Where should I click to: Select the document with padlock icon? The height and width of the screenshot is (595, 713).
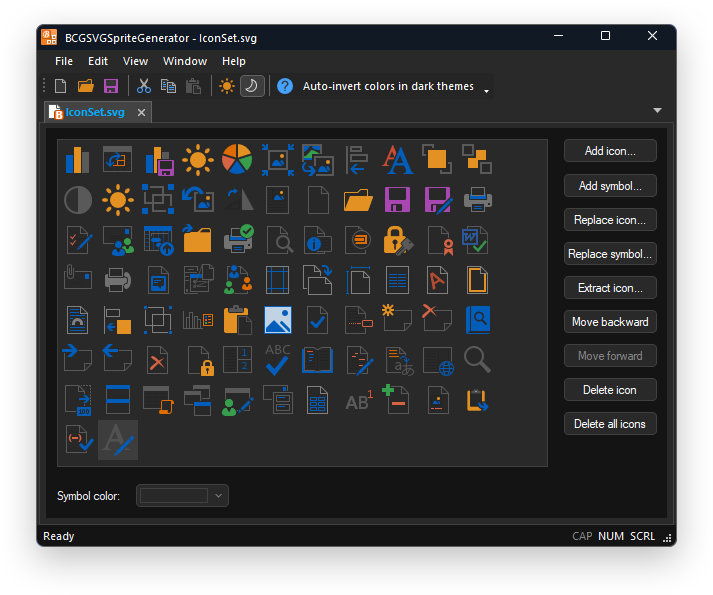[x=201, y=361]
